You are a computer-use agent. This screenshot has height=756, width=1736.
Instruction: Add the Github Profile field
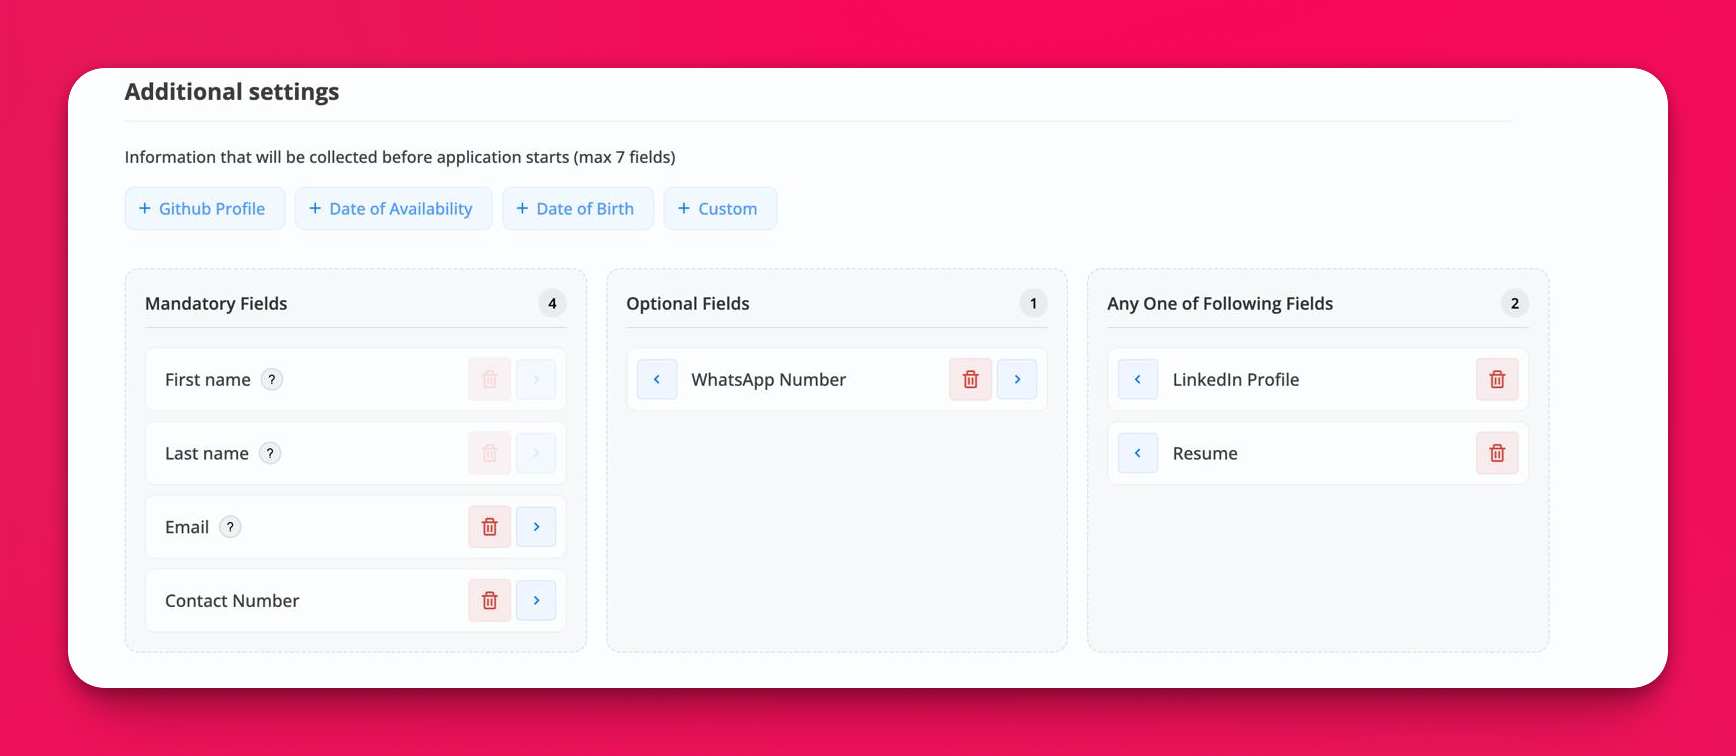pos(204,209)
